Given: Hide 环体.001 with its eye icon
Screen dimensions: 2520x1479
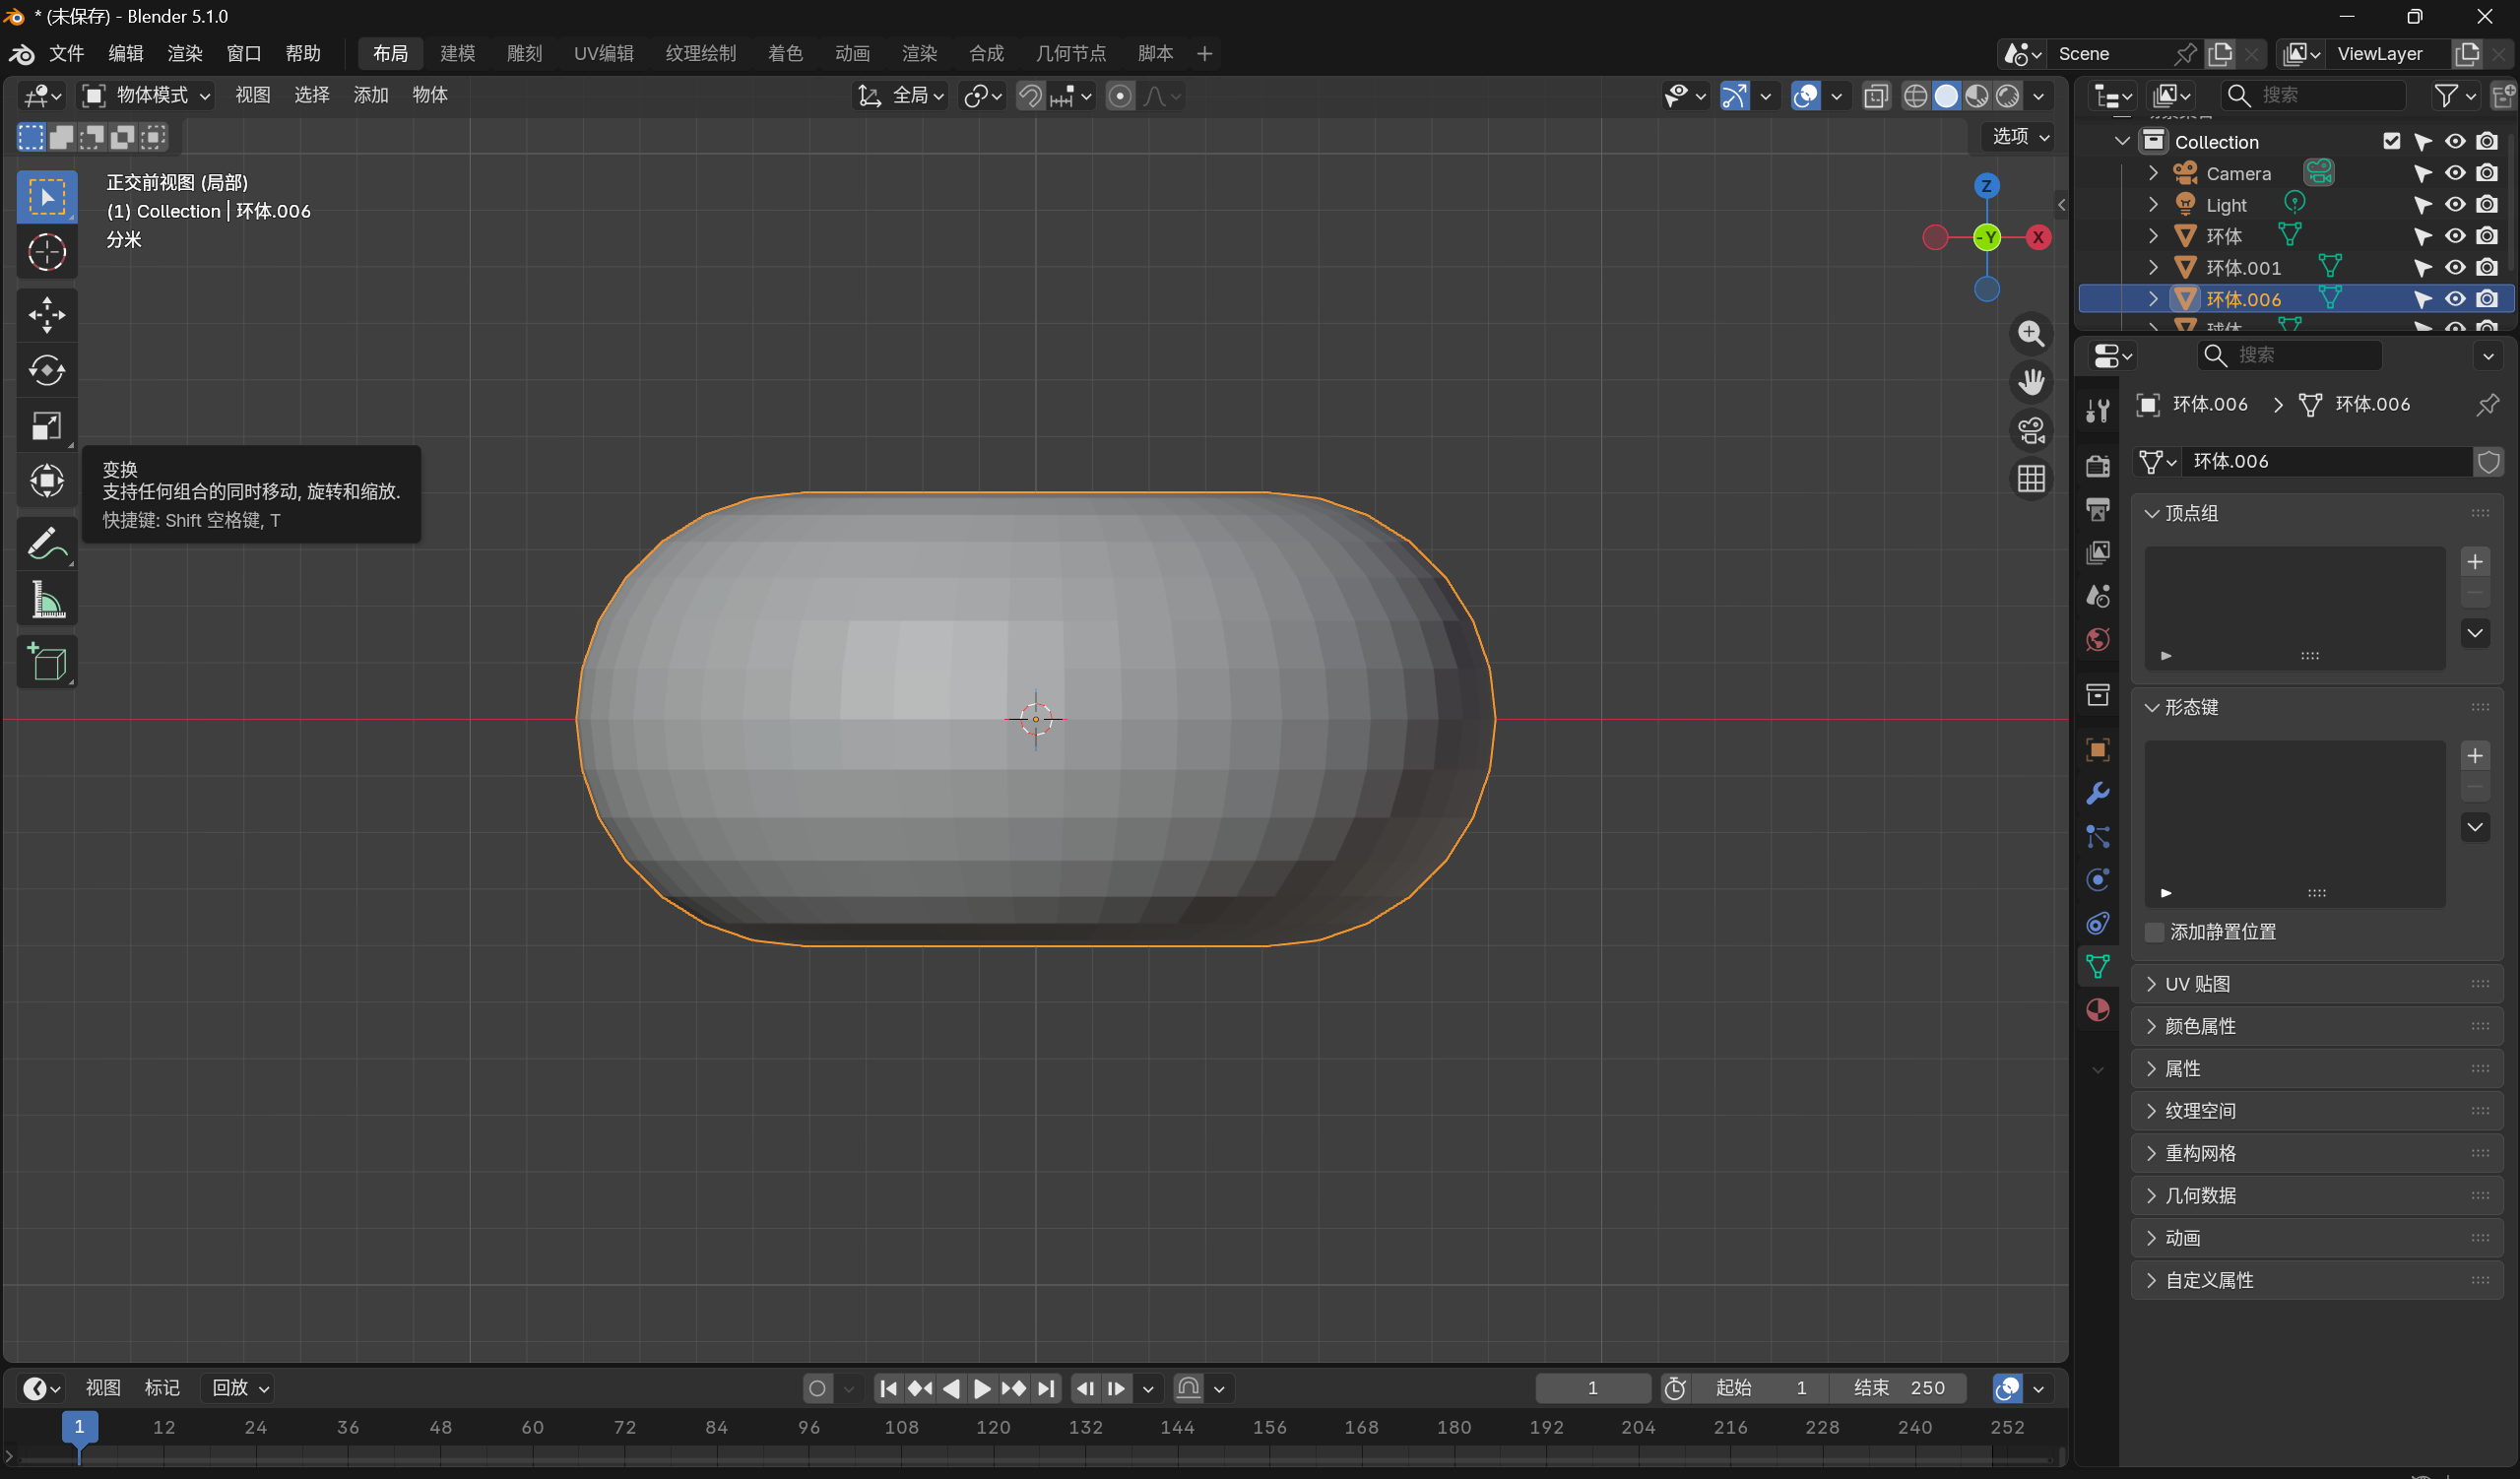Looking at the screenshot, I should point(2455,267).
